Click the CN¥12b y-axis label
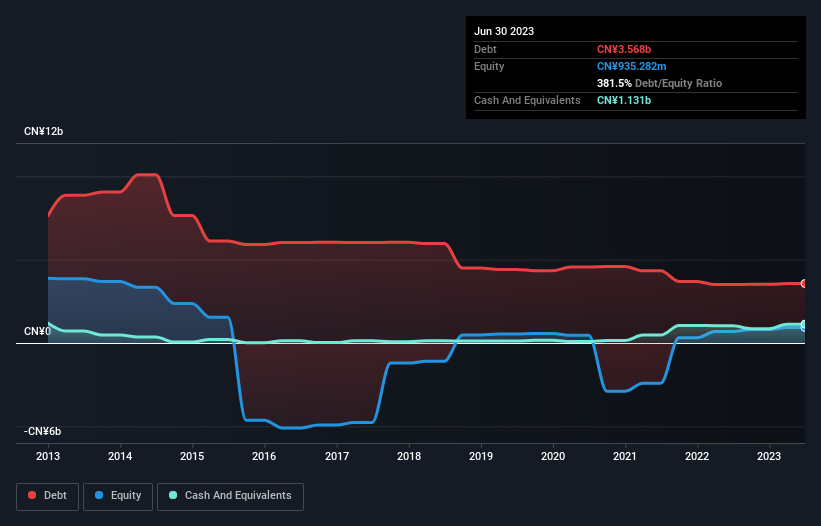Screen dimensions: 821x526 43,131
